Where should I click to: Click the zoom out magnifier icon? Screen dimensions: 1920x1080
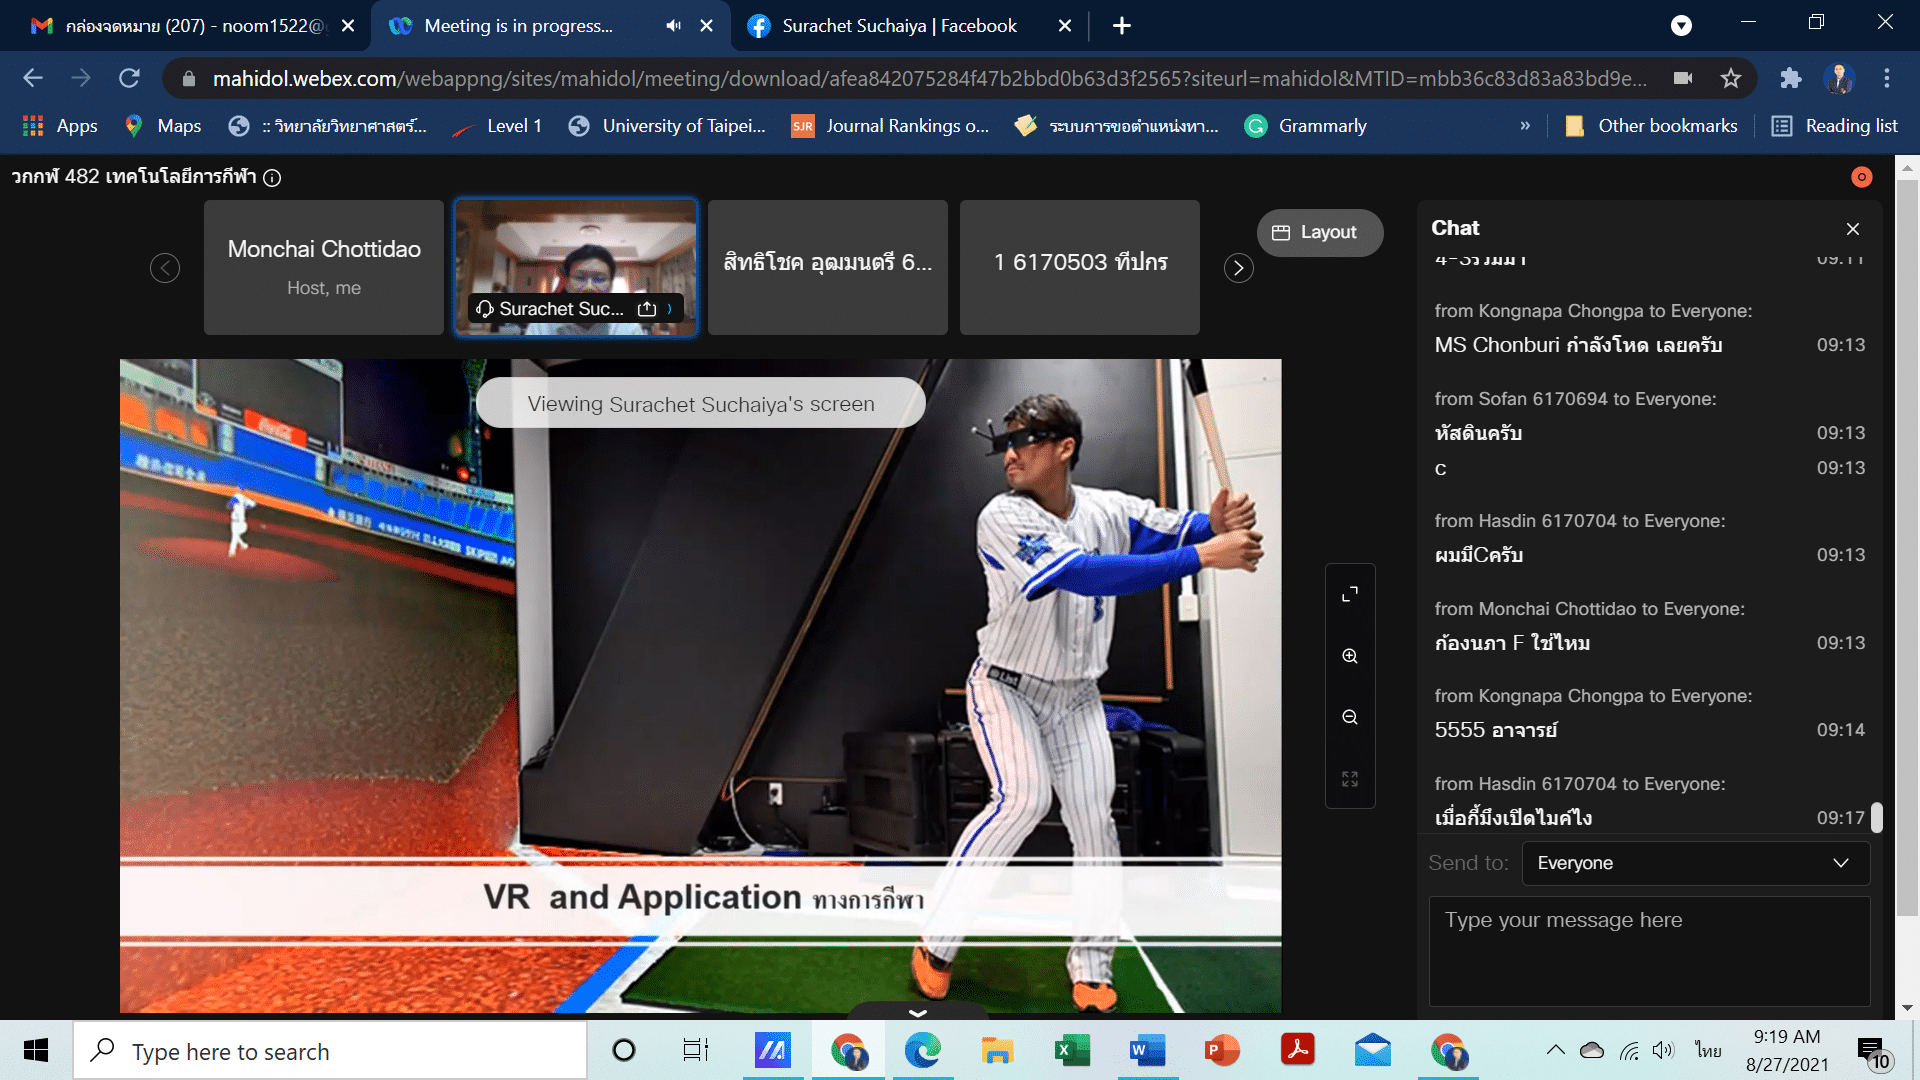(x=1350, y=717)
